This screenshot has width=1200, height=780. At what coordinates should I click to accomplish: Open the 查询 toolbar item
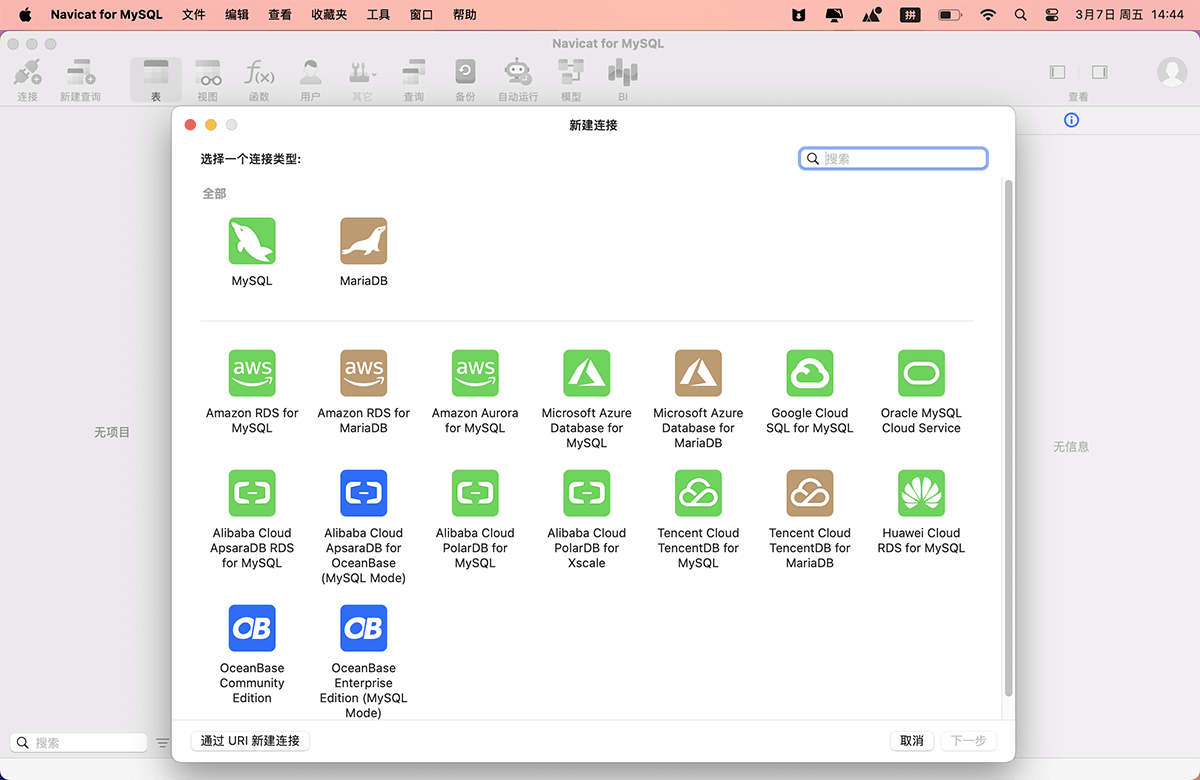point(414,80)
